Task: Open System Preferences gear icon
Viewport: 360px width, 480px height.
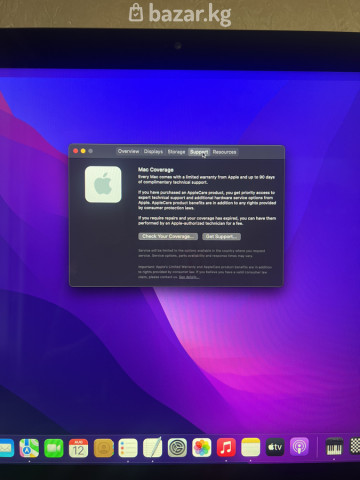Action: pos(177,447)
